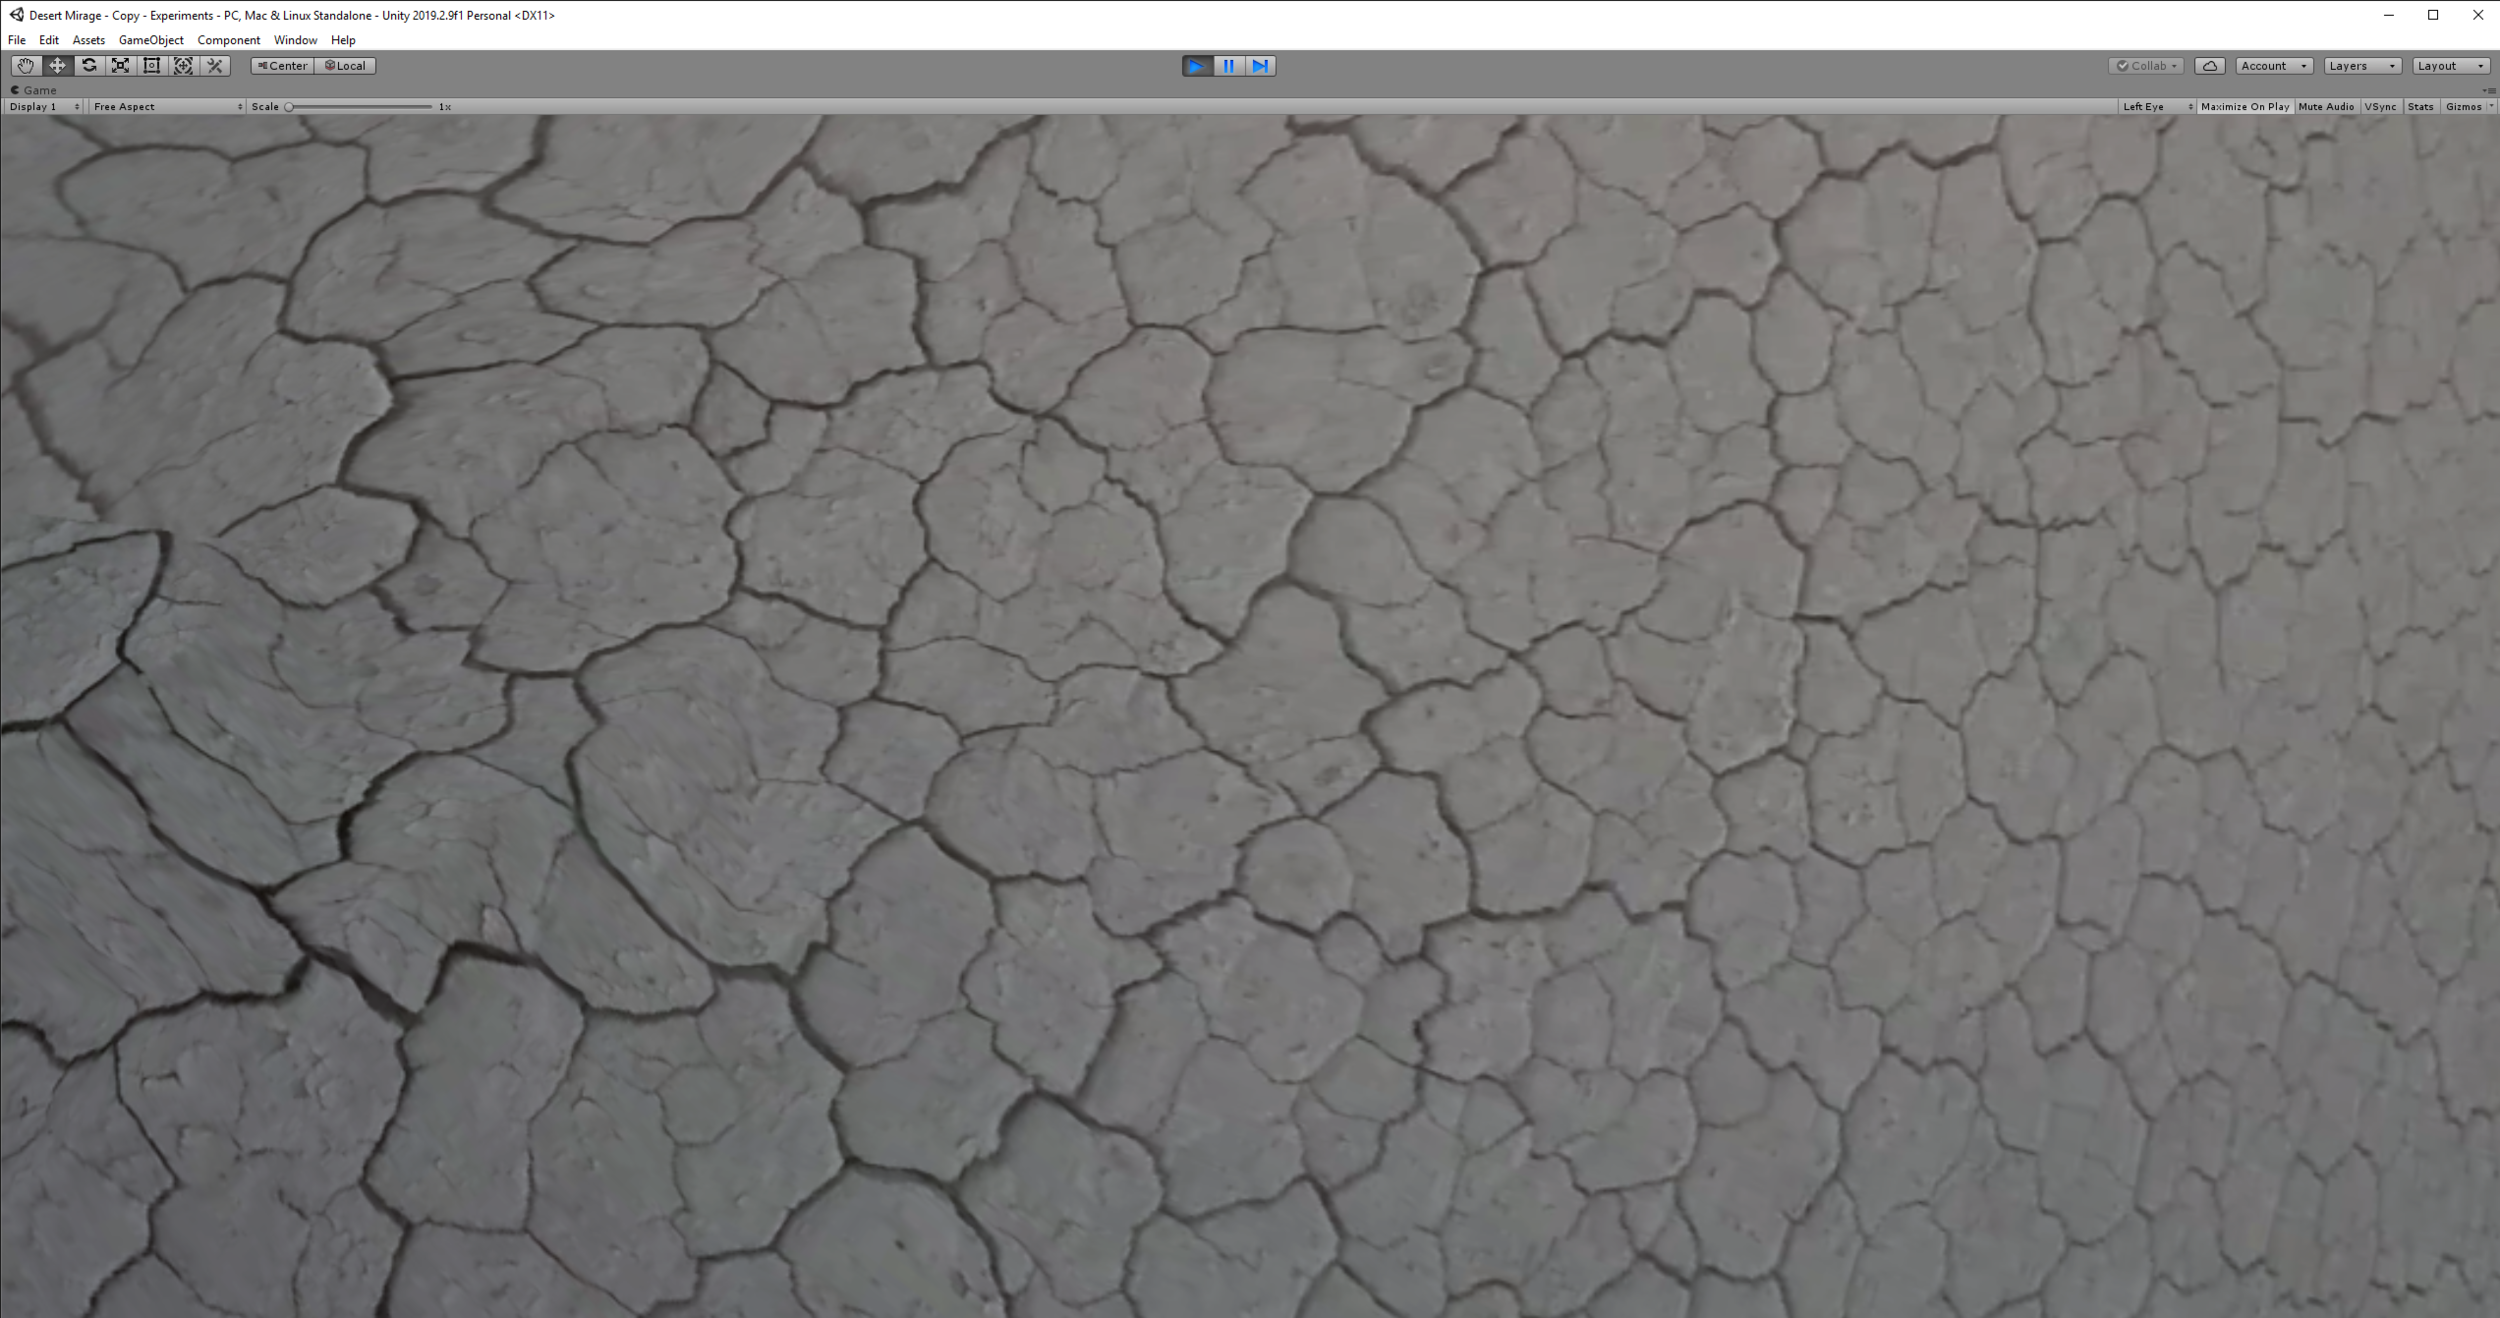
Task: Open the File menu
Action: (17, 40)
